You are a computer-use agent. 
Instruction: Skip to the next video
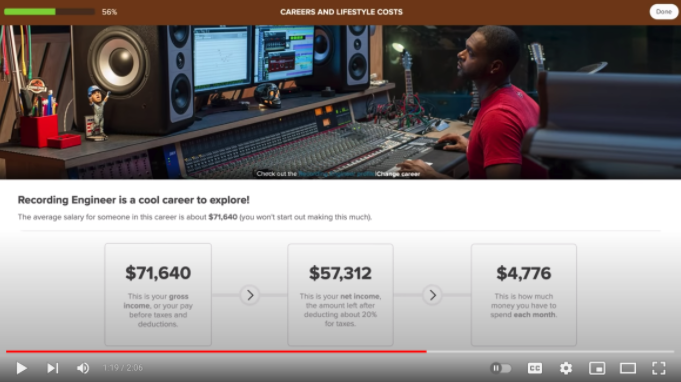coord(53,368)
